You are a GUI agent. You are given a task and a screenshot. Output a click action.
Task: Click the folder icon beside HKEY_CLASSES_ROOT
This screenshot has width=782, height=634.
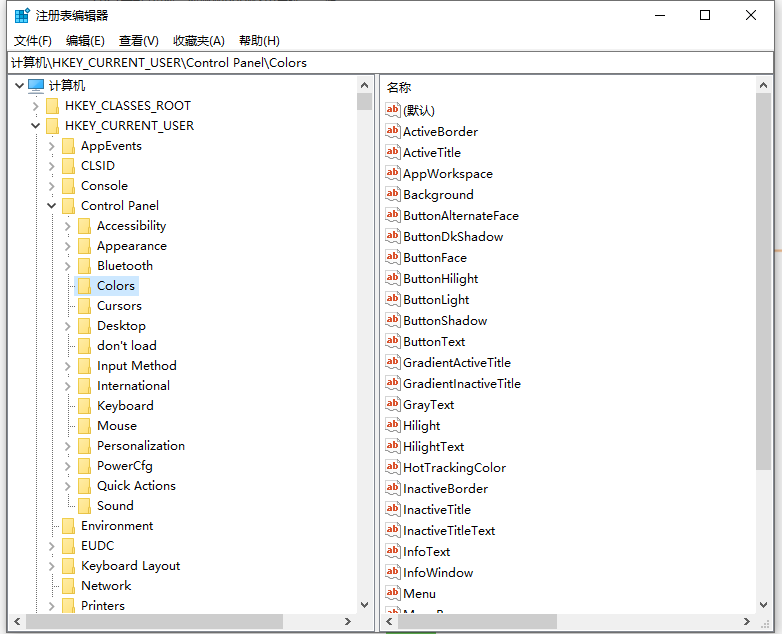tap(52, 106)
